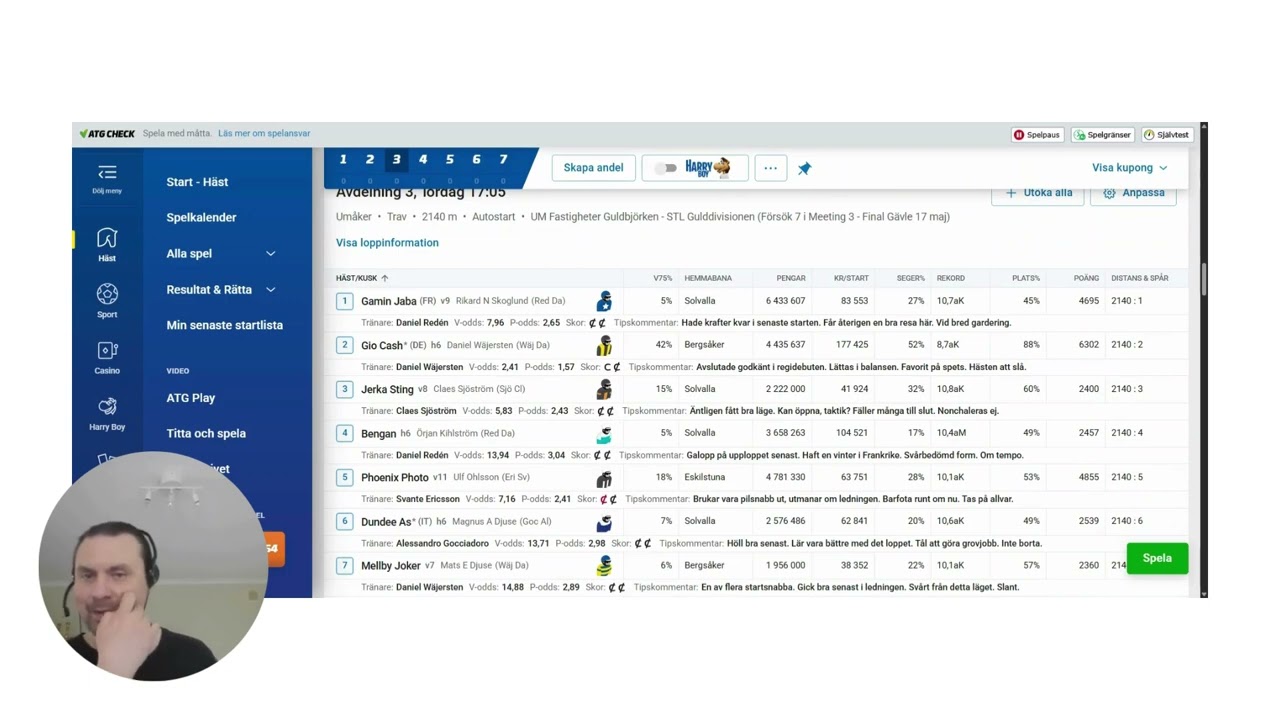Select horse number 1 Gamin Jaba
Viewport: 1280px width, 720px height.
344,301
